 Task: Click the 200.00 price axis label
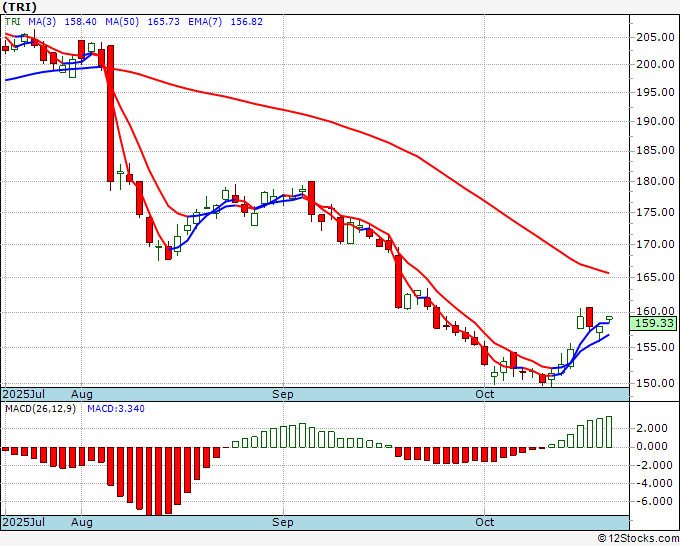[x=655, y=64]
